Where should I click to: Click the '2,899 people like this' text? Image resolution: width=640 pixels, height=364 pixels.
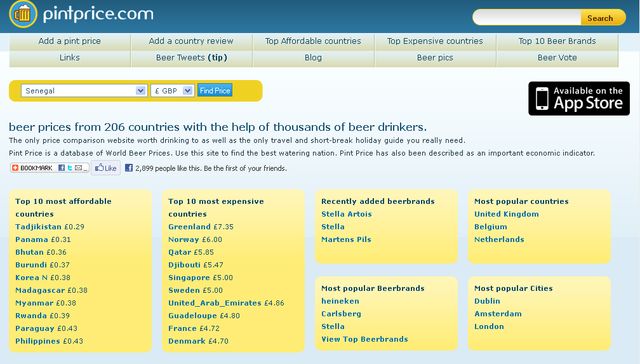click(168, 168)
